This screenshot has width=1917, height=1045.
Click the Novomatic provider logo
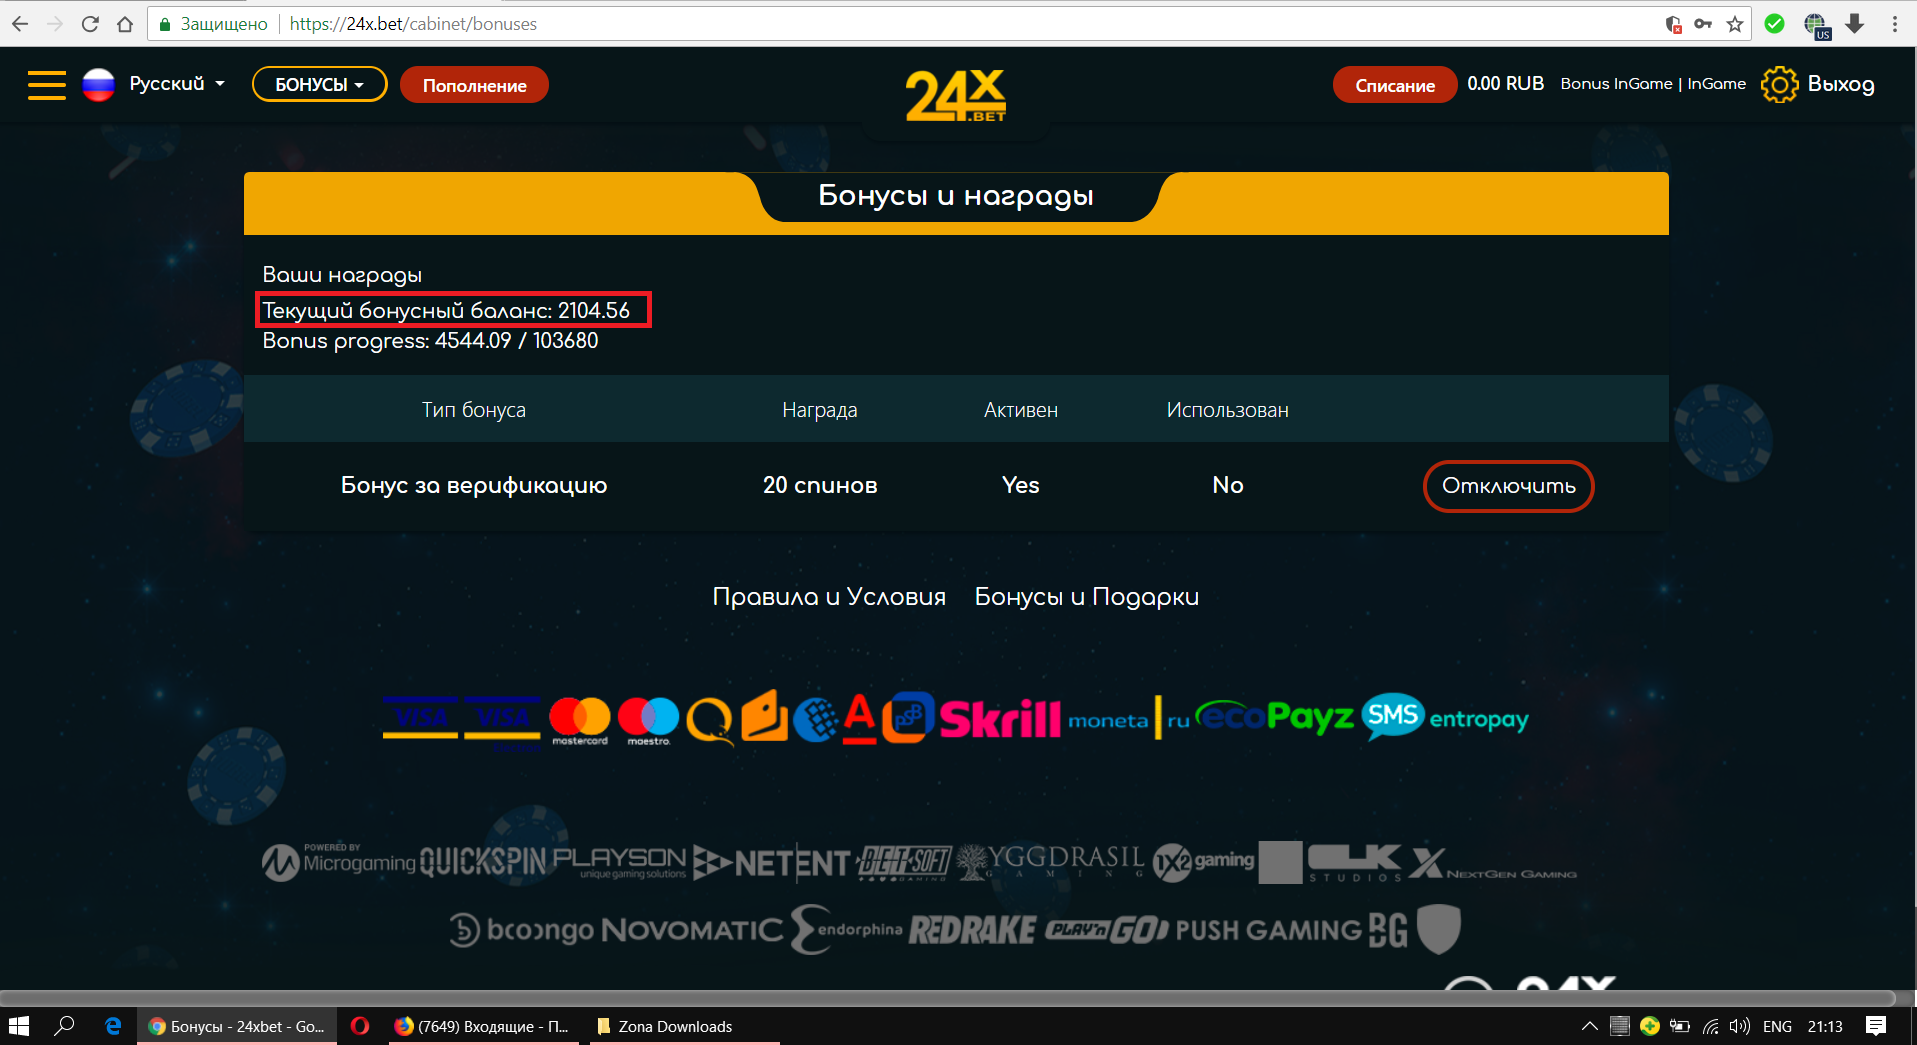692,930
